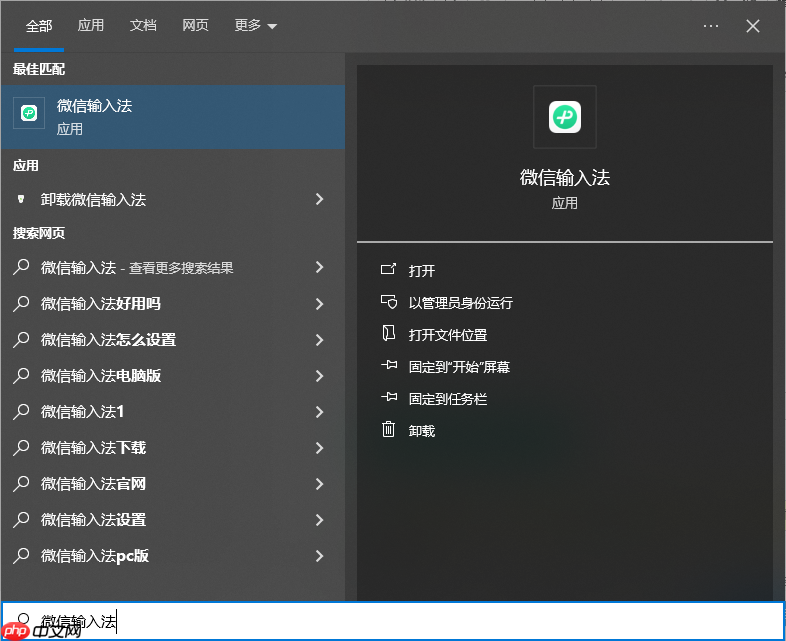Expand arrow for 微信输入法1

(320, 412)
